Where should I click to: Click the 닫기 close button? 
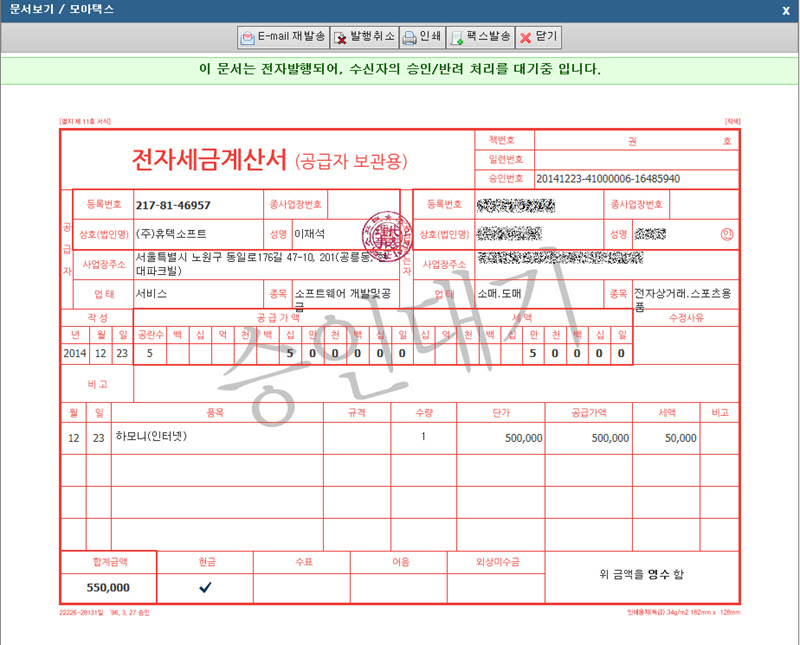coord(539,37)
